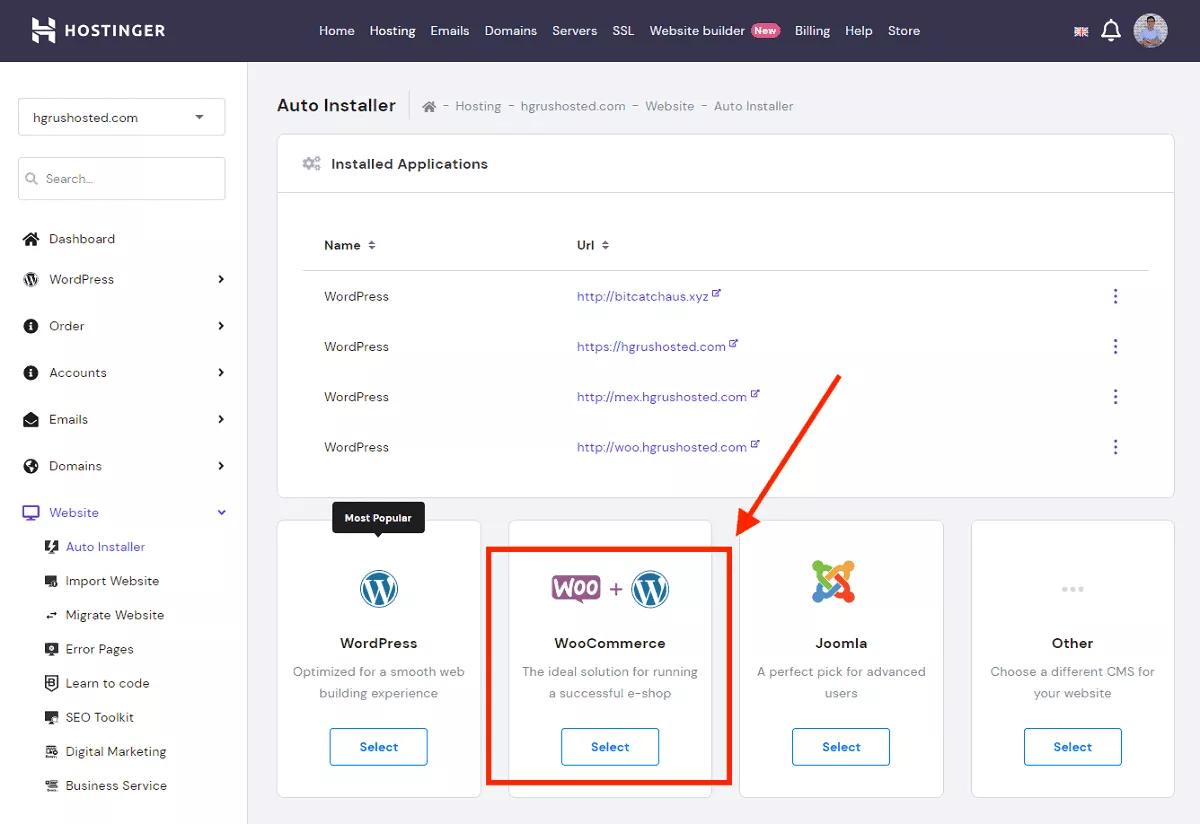
Task: Click the Domains globe icon
Action: click(30, 466)
